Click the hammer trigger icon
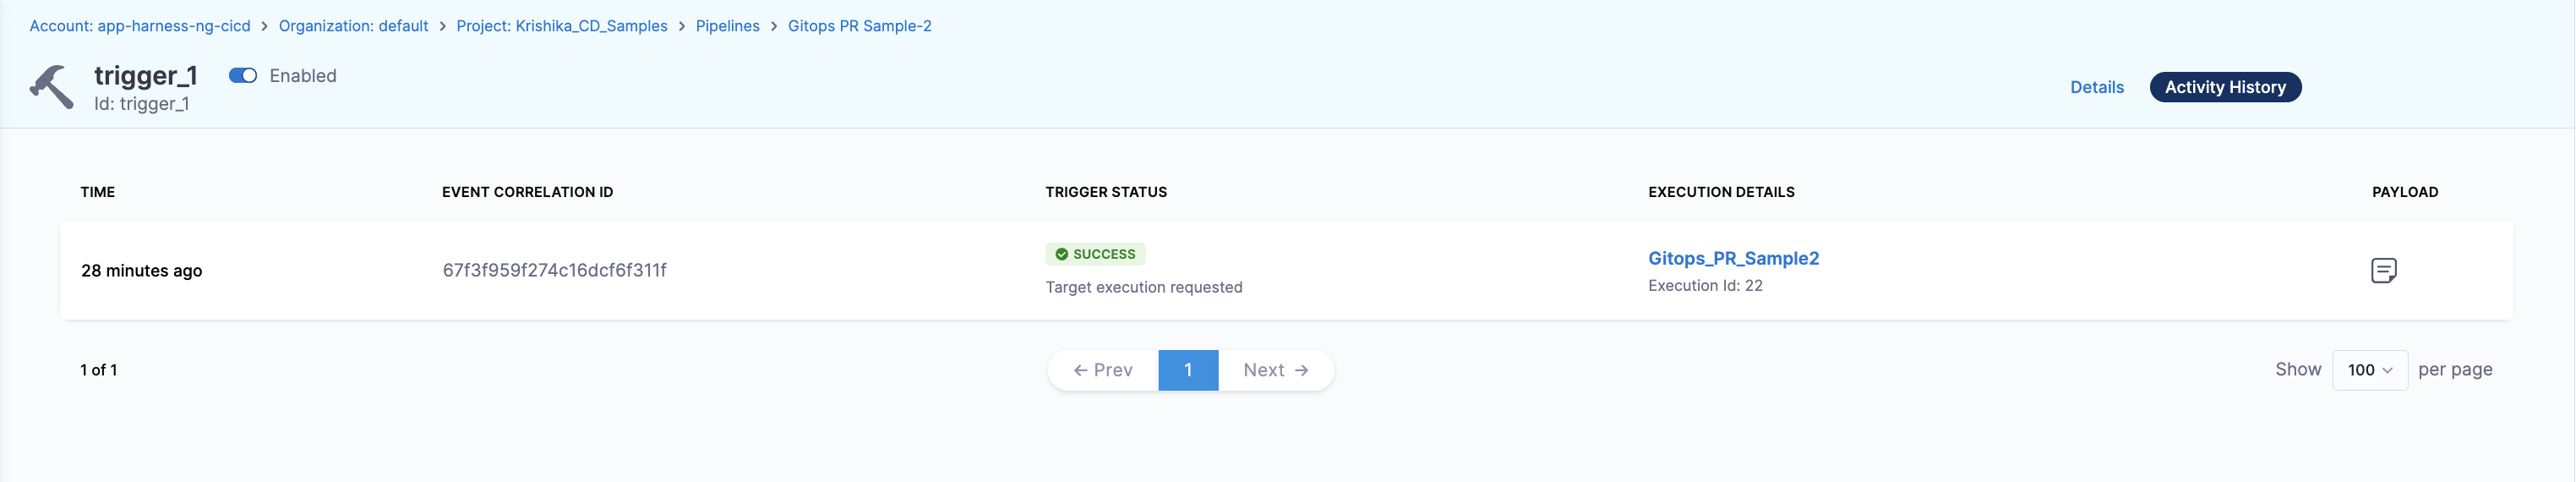The image size is (2576, 482). coord(52,87)
